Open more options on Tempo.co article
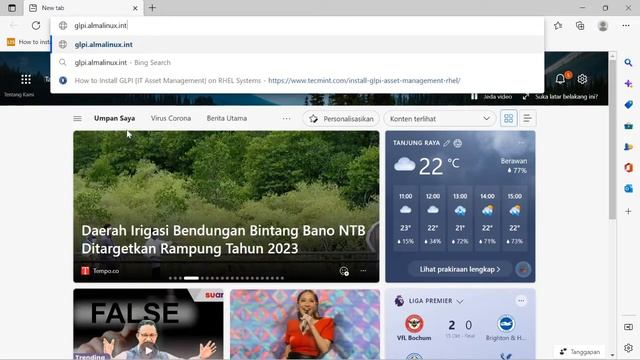The height and width of the screenshot is (360, 640). [363, 271]
